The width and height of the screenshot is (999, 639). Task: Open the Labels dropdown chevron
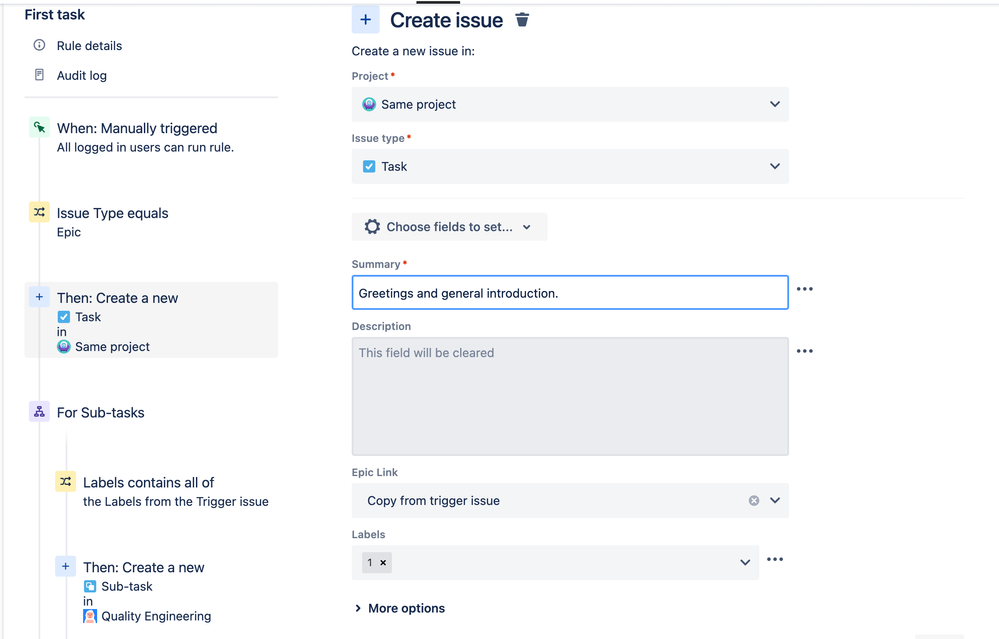(x=745, y=563)
